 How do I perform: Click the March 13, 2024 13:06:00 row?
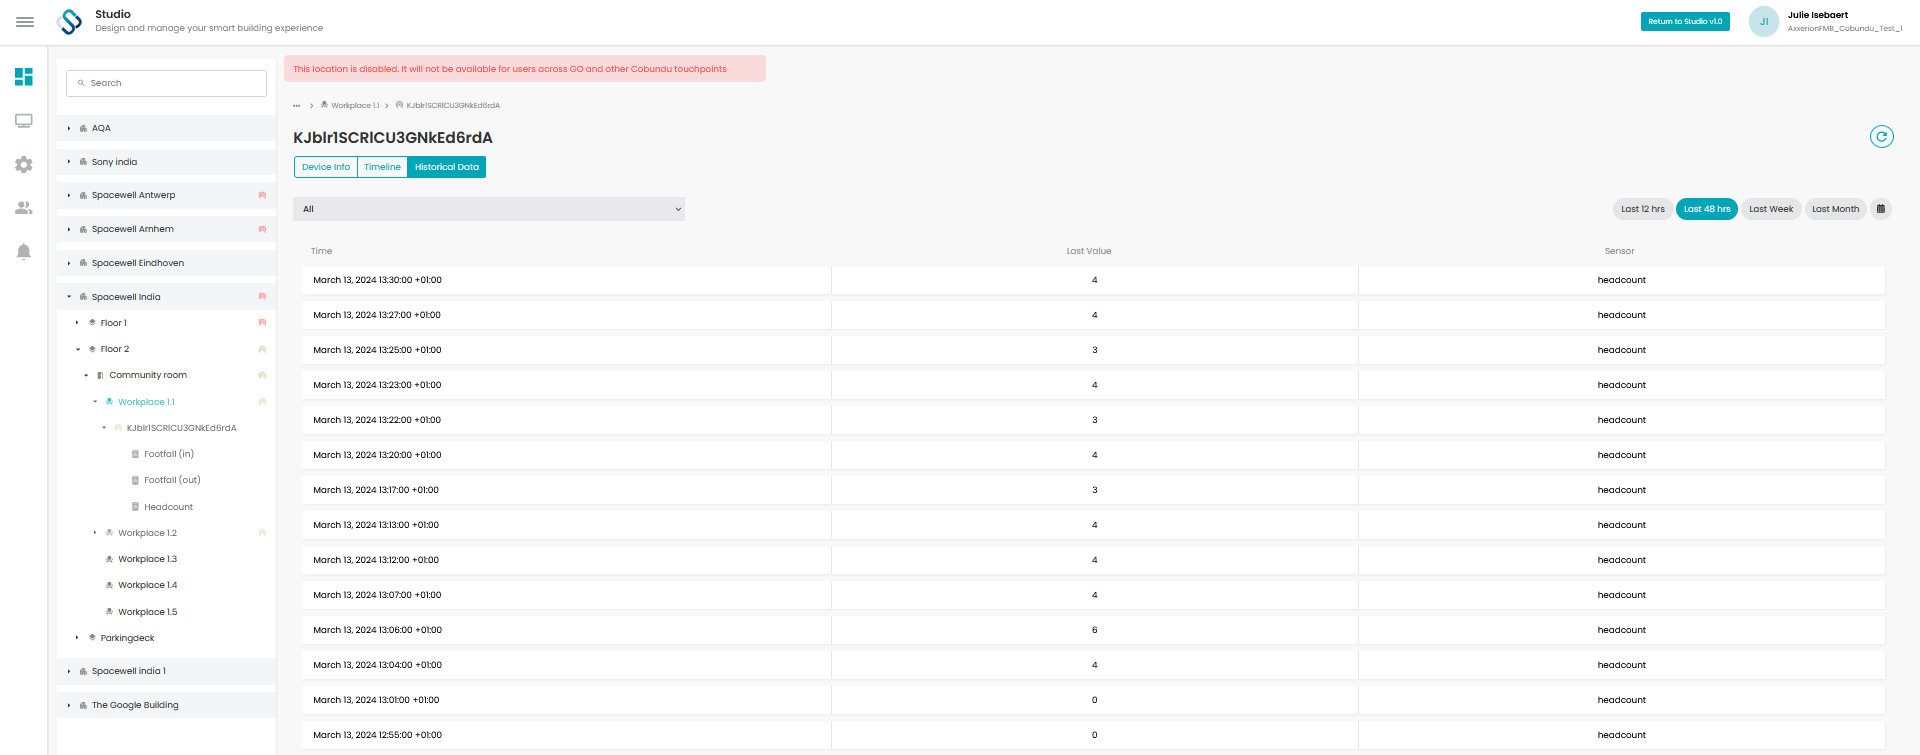point(1093,630)
